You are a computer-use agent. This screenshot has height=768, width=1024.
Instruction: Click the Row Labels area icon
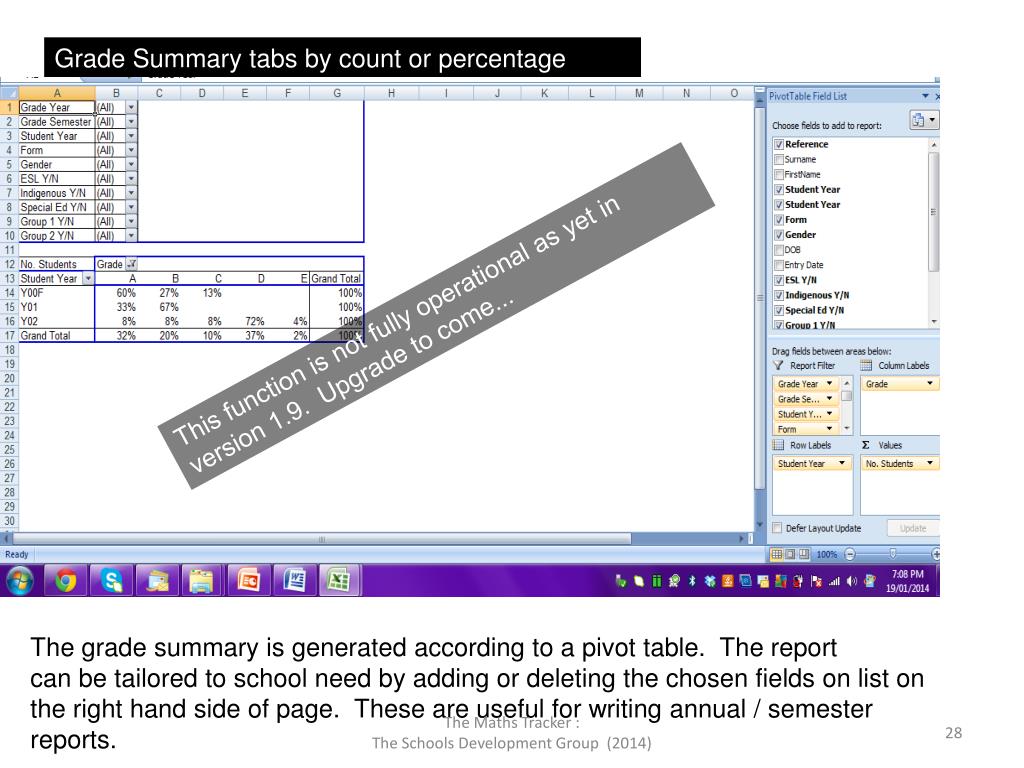click(778, 445)
